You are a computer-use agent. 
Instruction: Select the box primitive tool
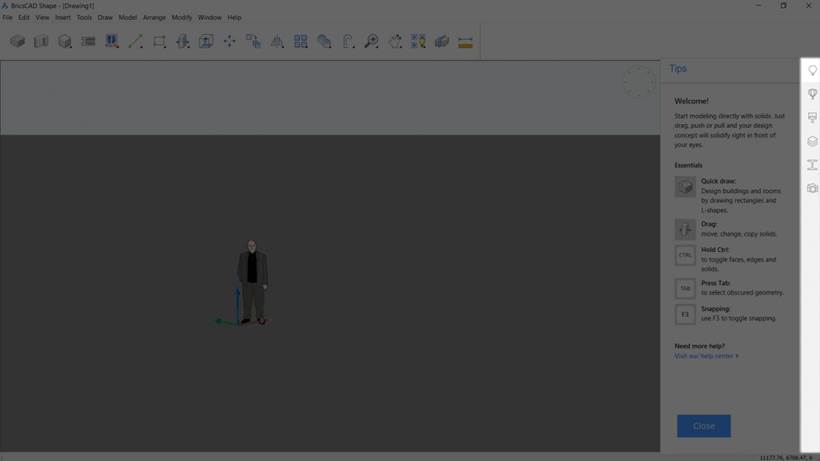pyautogui.click(x=65, y=41)
